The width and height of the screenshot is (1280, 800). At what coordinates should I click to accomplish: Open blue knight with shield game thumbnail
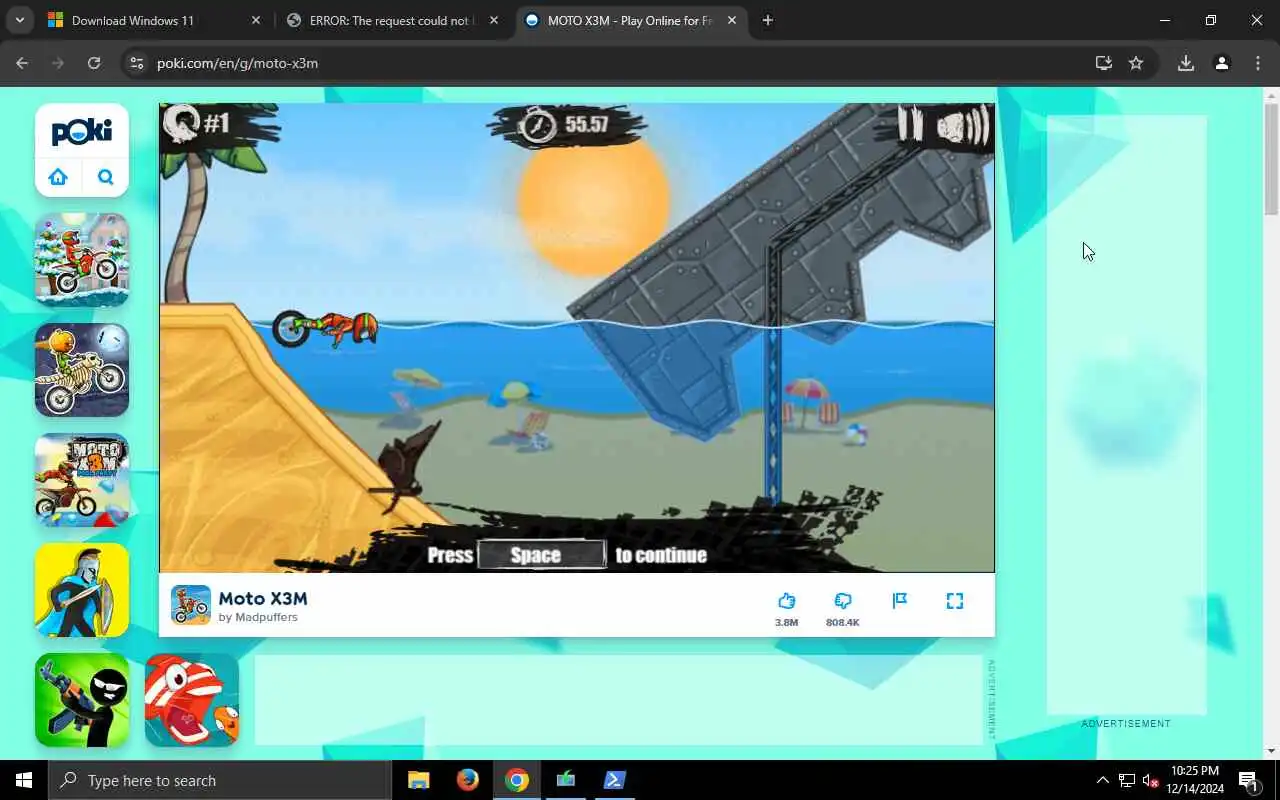coord(82,590)
